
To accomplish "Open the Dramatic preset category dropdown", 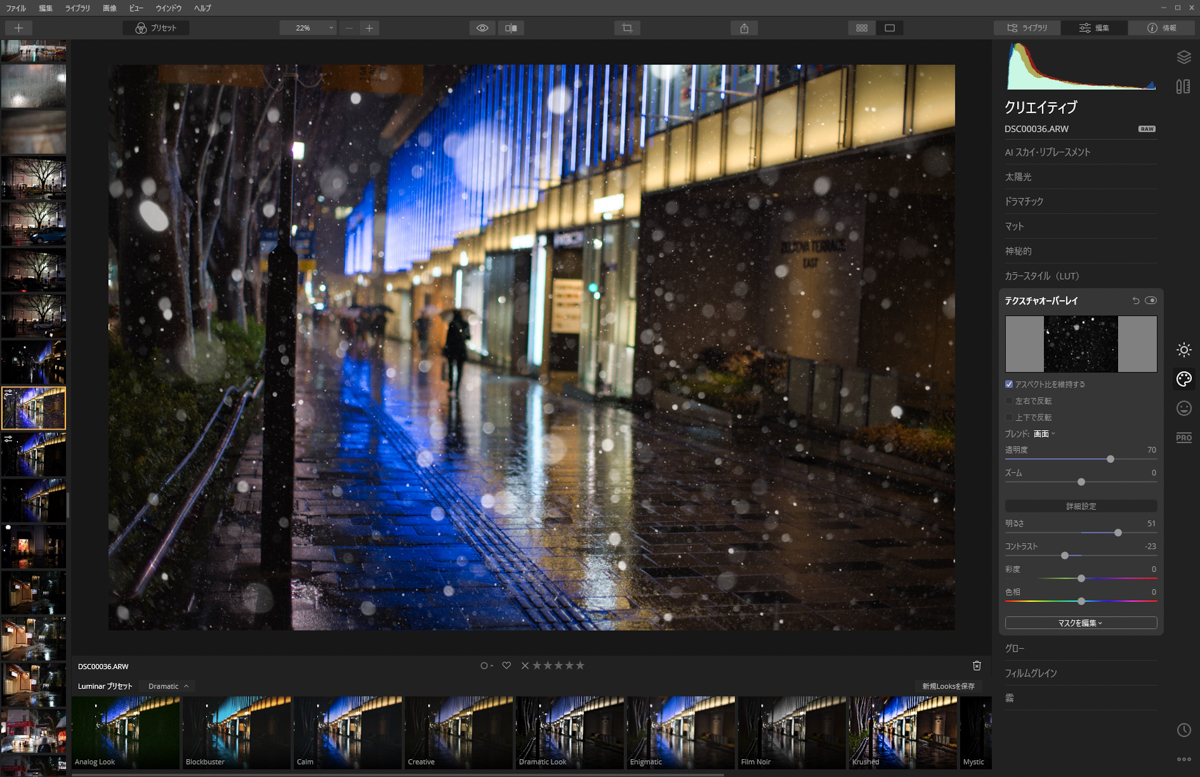I will point(168,686).
